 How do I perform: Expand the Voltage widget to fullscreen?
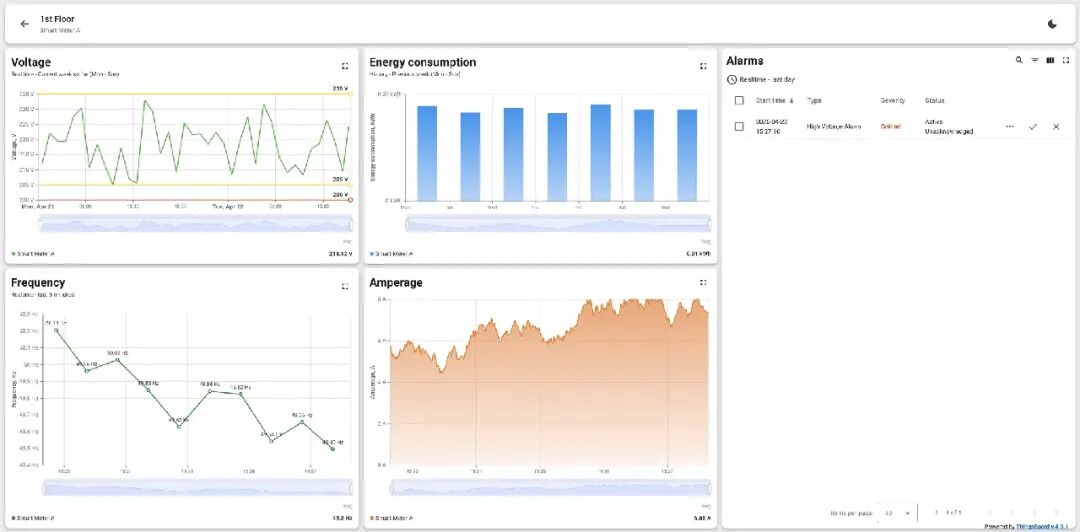pos(345,66)
